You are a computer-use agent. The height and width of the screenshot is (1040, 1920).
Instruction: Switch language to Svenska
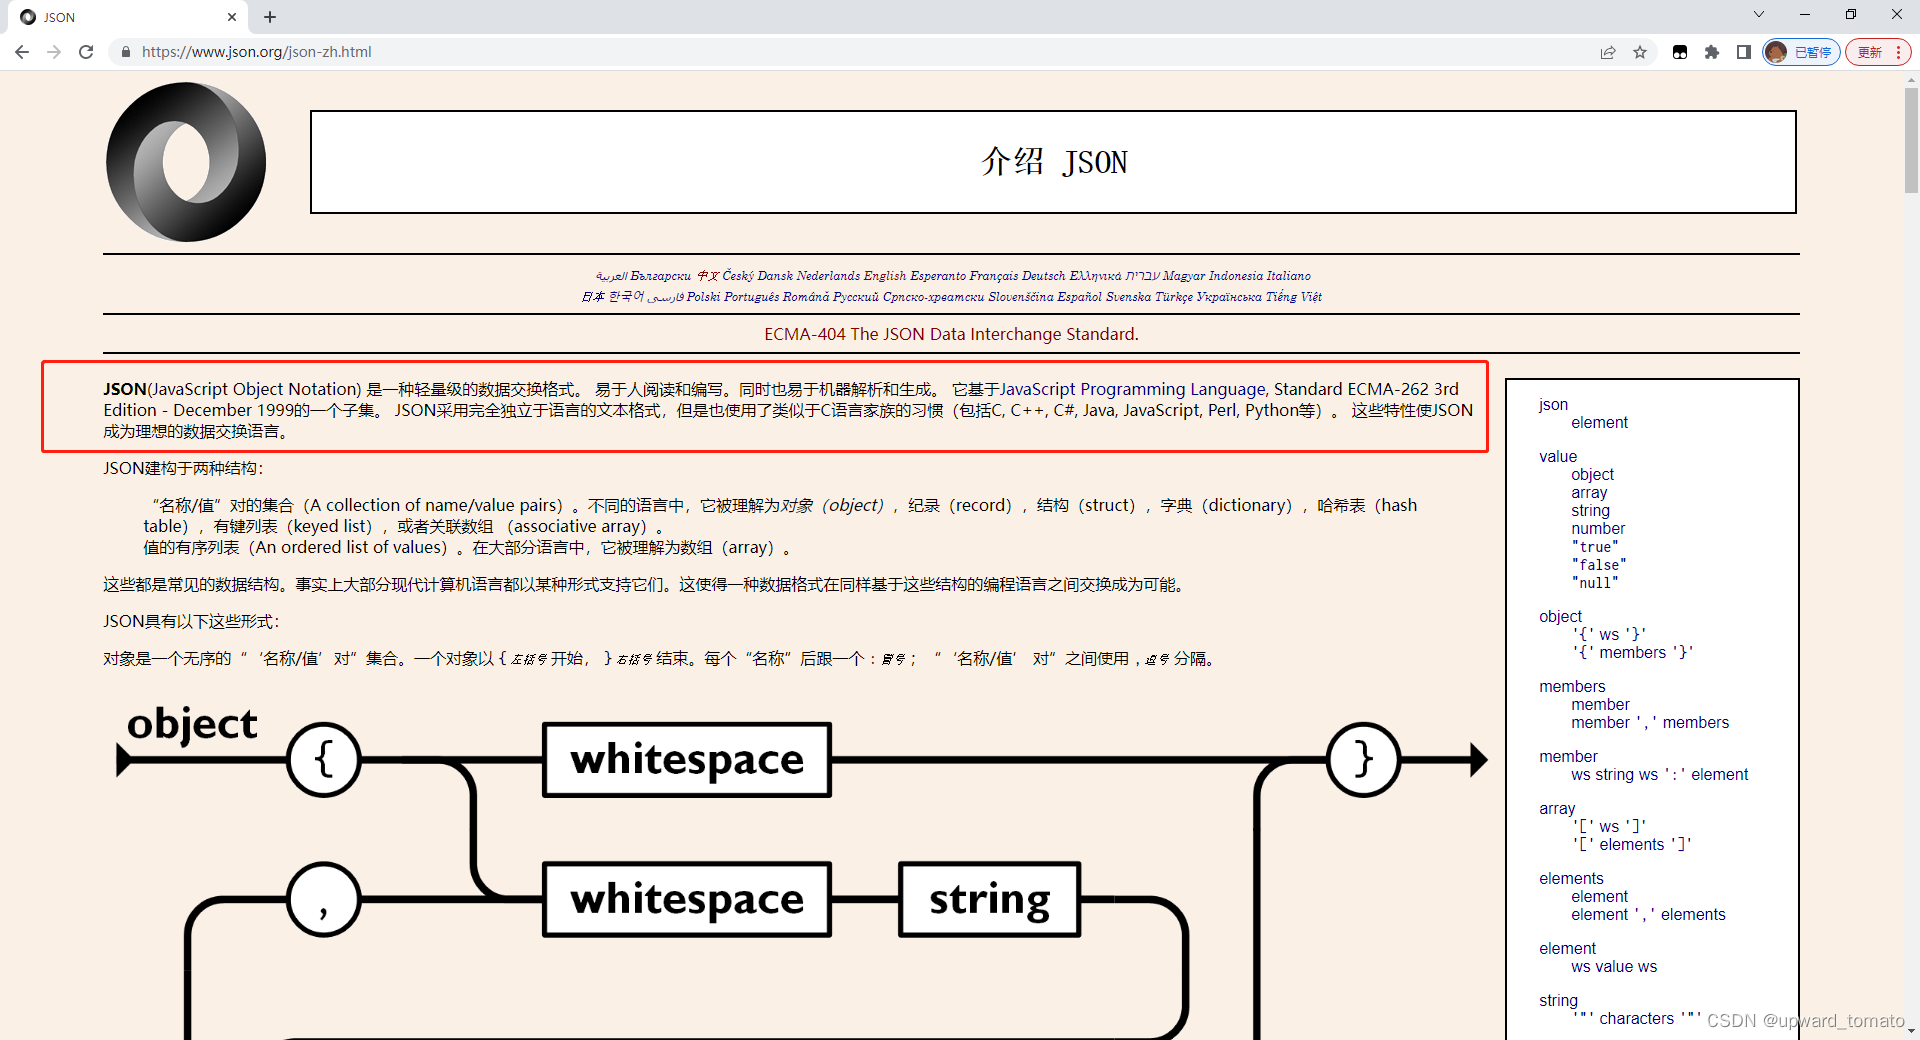coord(1128,297)
